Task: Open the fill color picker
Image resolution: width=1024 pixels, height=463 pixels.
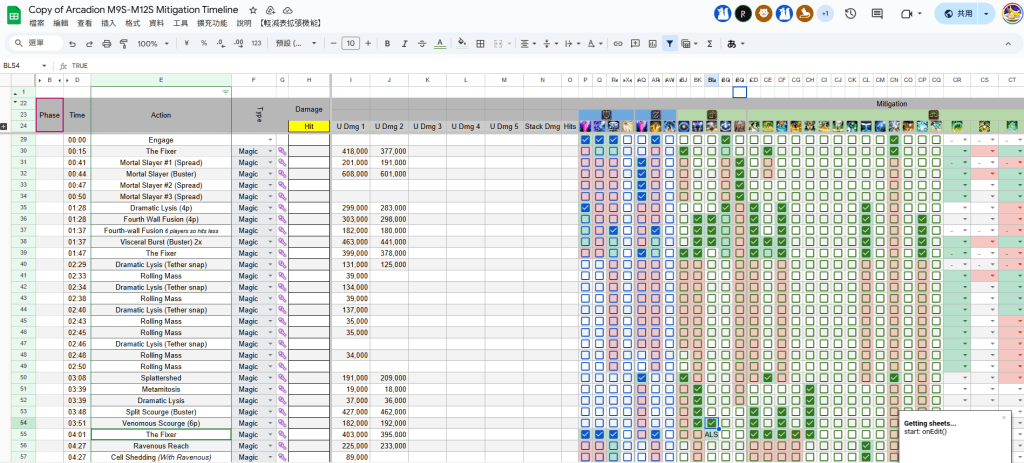Action: click(x=461, y=44)
